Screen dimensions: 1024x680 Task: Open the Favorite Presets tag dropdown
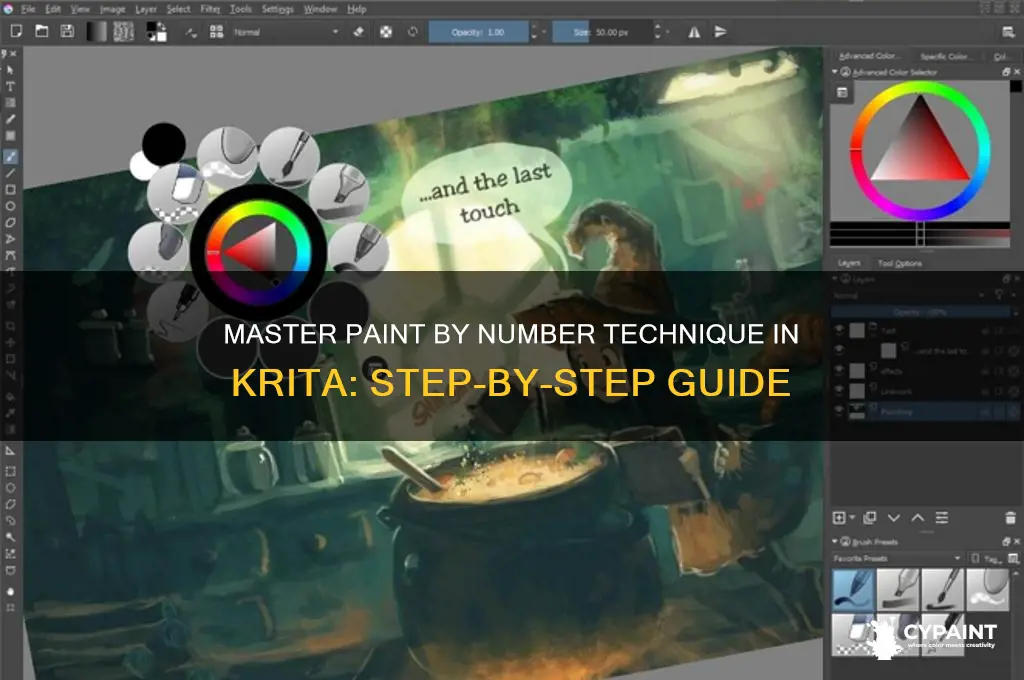point(897,559)
